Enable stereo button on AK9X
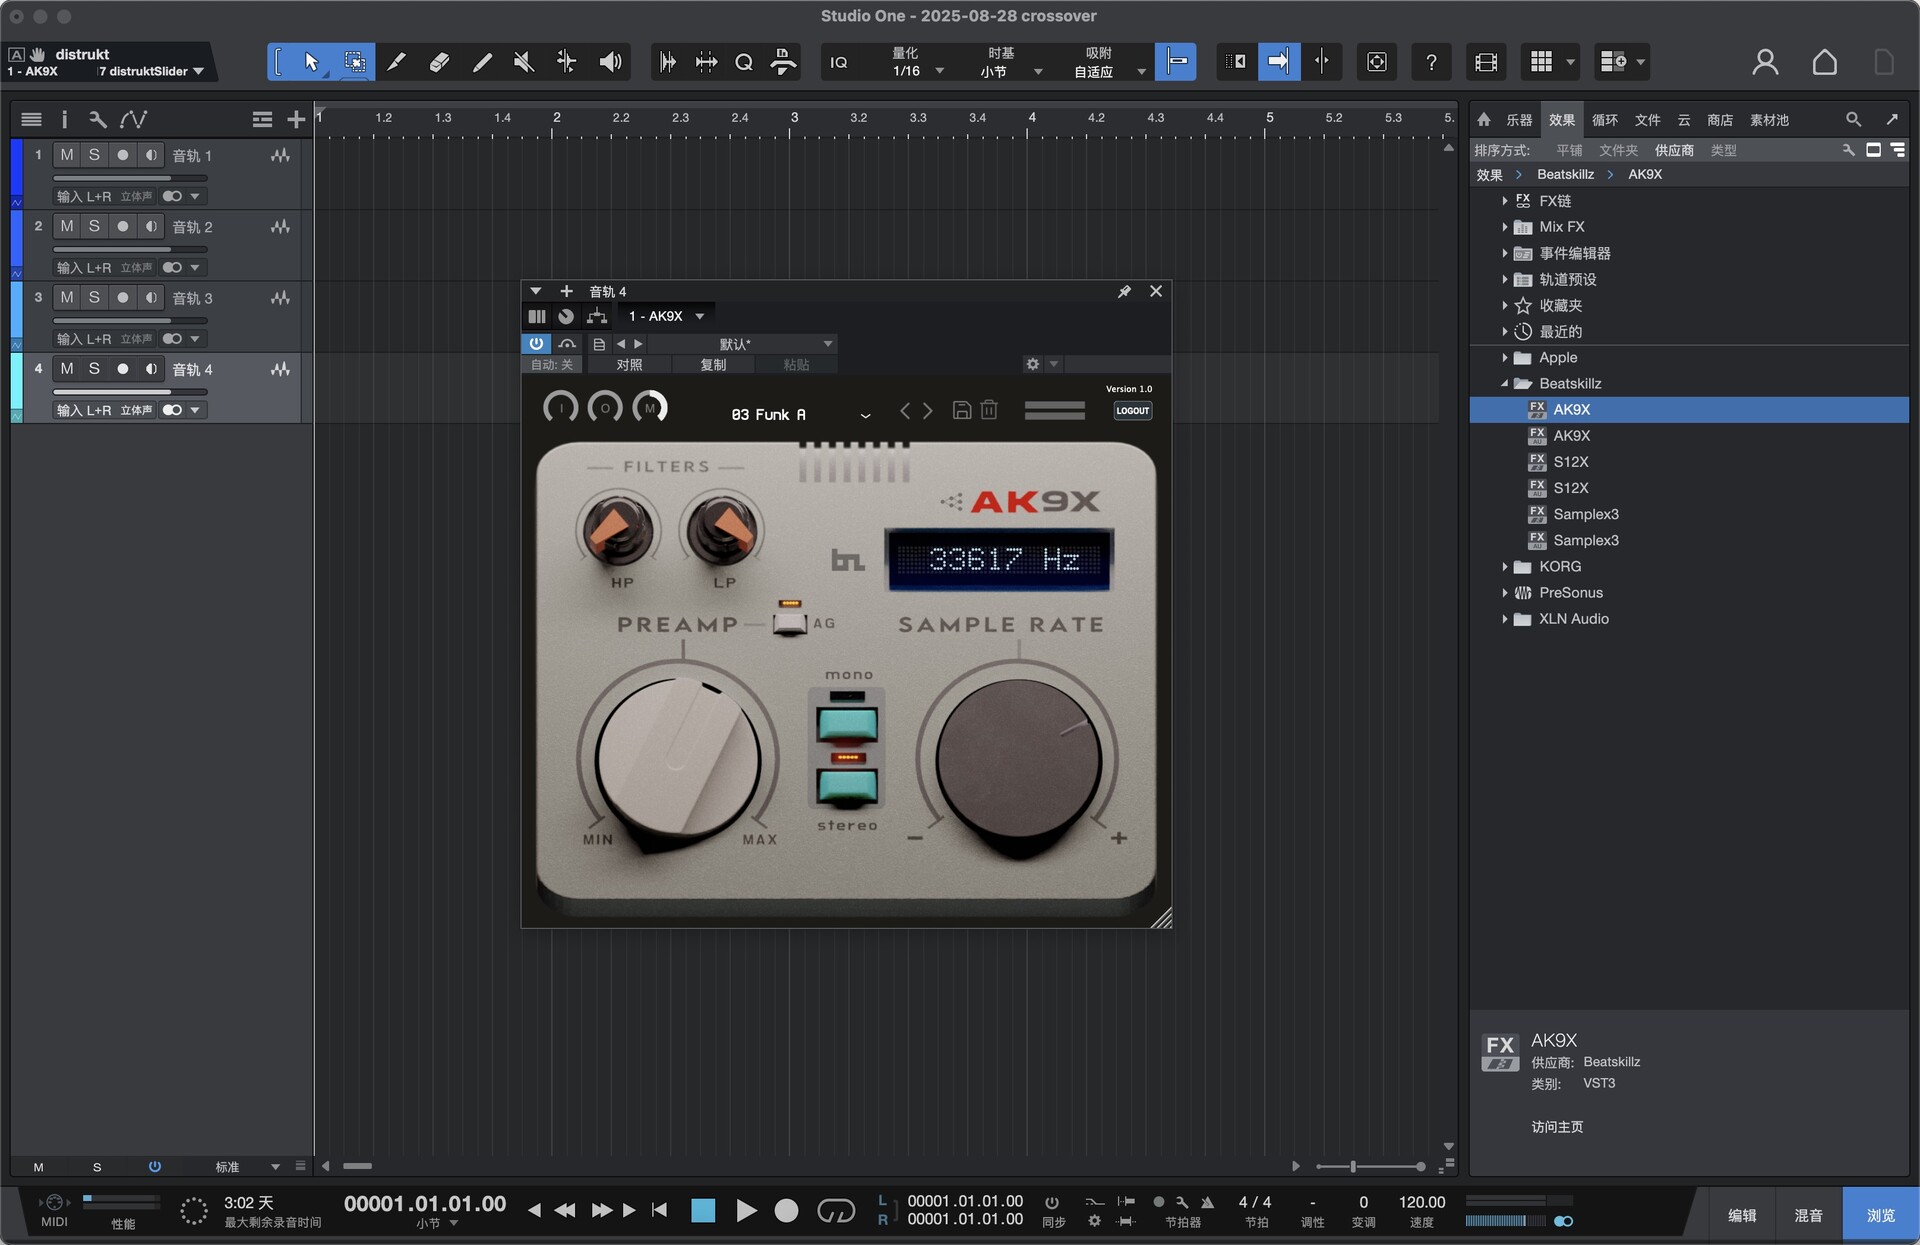The width and height of the screenshot is (1920, 1245). point(847,786)
